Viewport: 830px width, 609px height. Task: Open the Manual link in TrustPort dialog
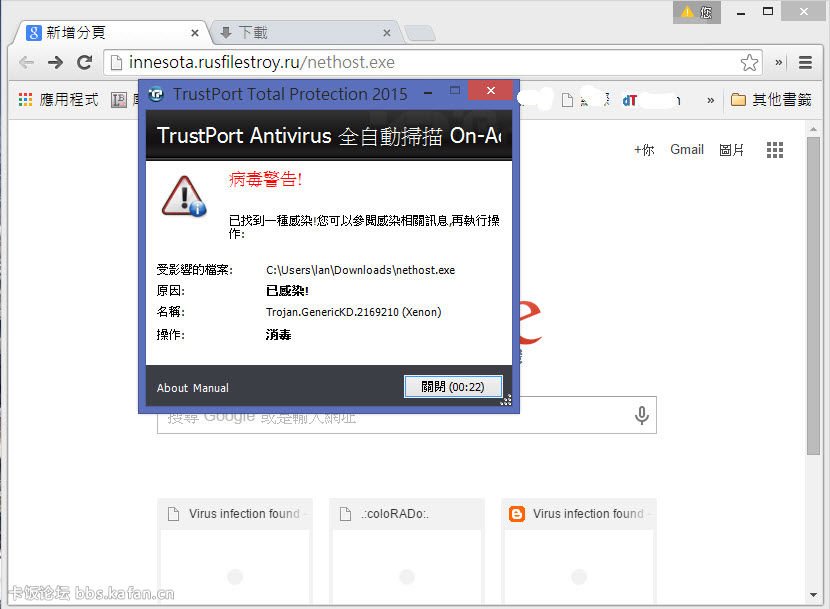coord(211,388)
